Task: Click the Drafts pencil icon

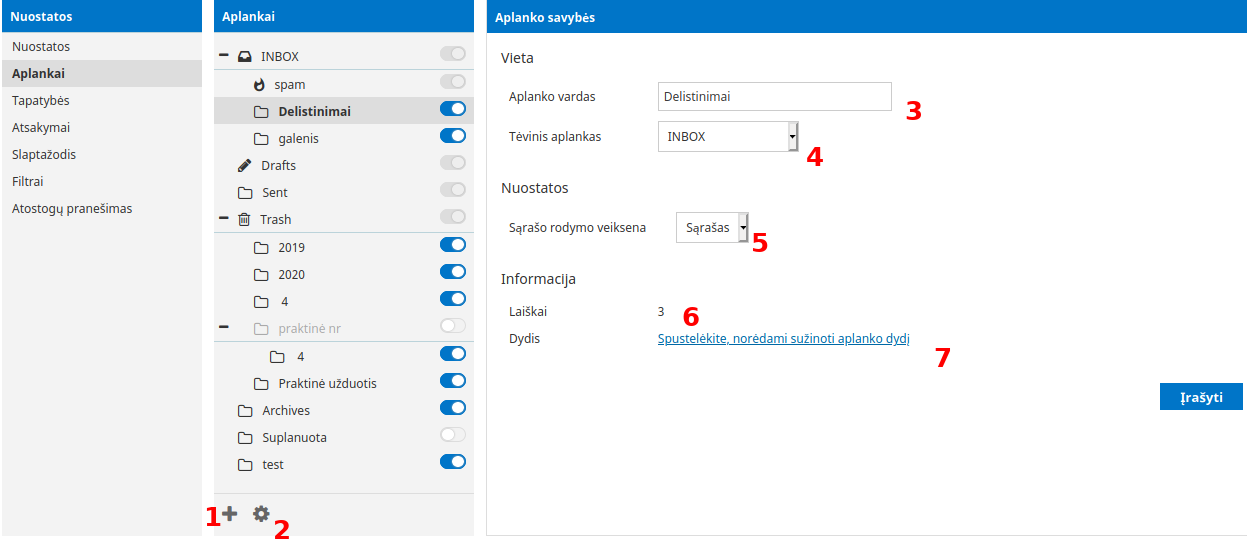Action: (244, 165)
